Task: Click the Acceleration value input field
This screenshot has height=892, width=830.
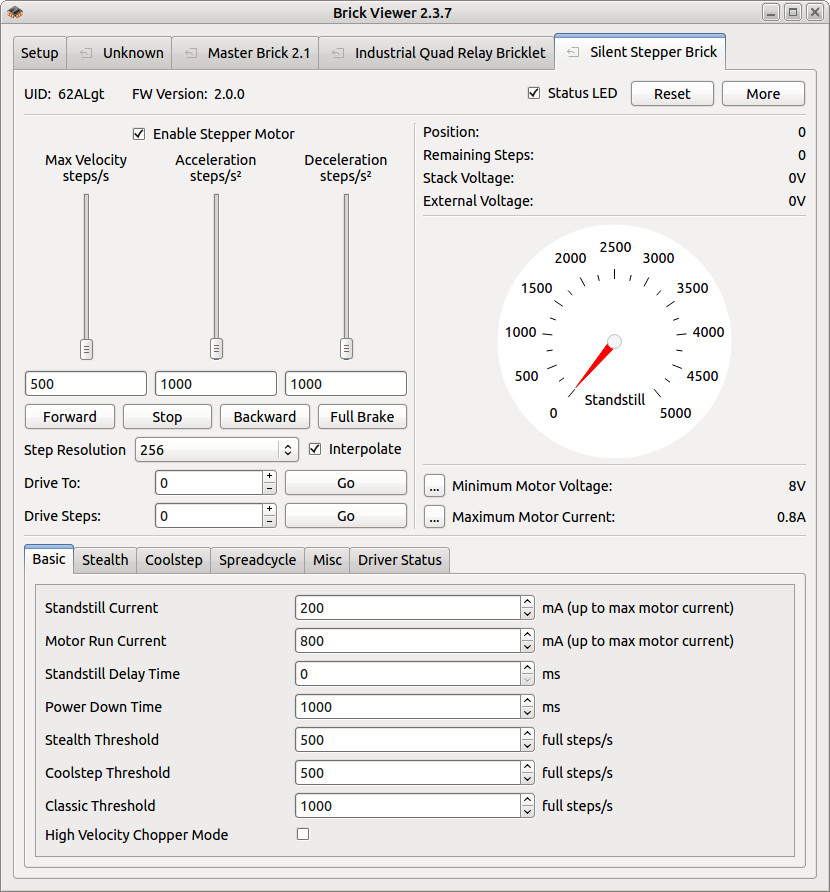Action: click(x=215, y=384)
